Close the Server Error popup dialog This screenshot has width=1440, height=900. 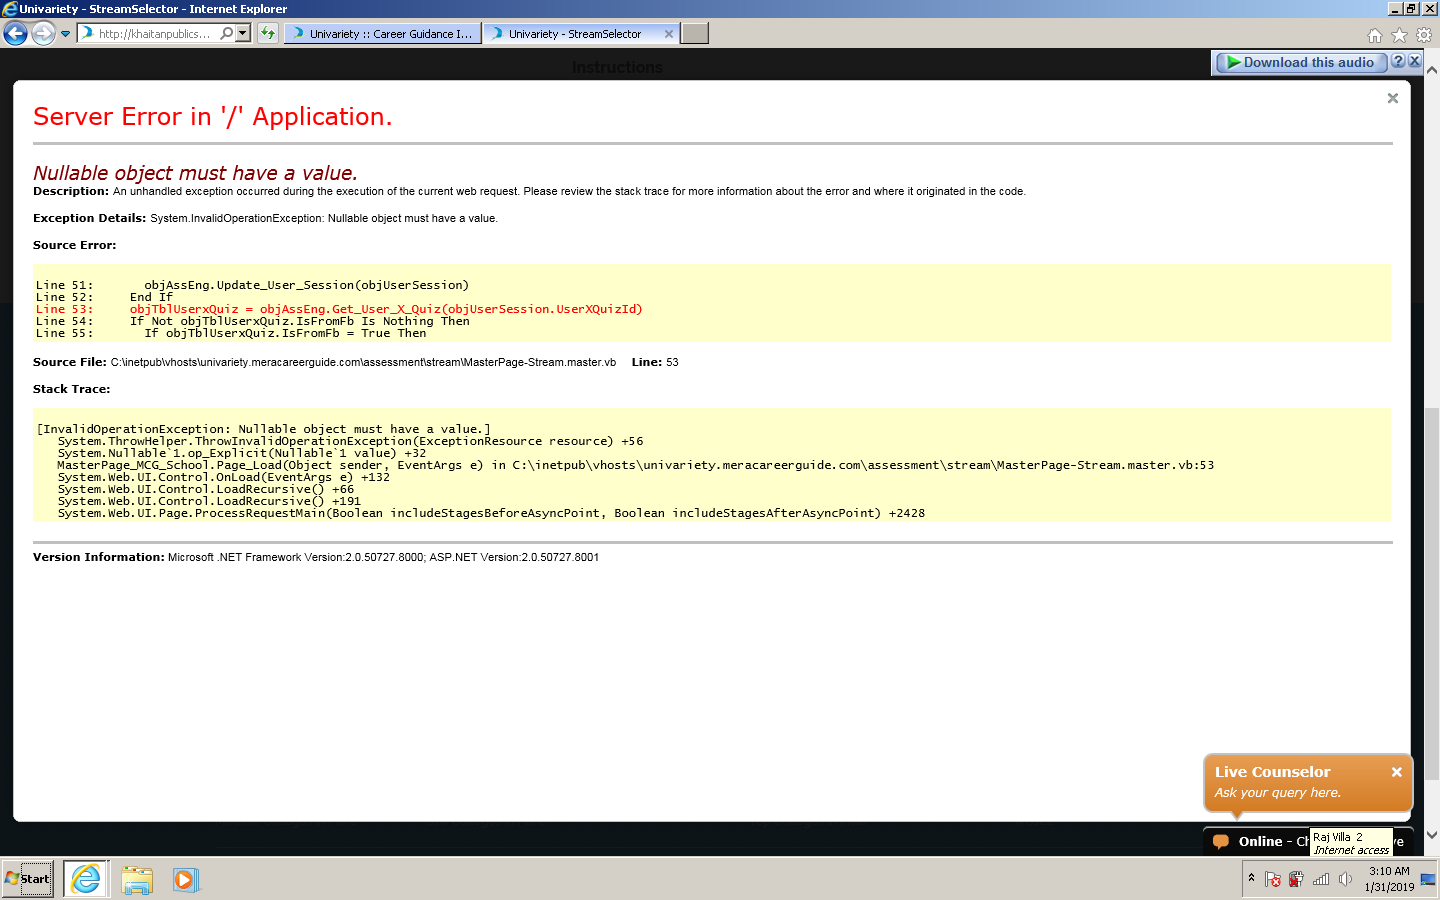(x=1392, y=98)
